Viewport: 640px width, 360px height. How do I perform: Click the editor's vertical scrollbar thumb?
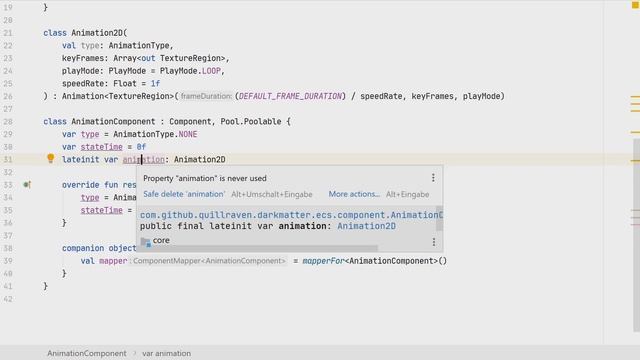(x=636, y=235)
